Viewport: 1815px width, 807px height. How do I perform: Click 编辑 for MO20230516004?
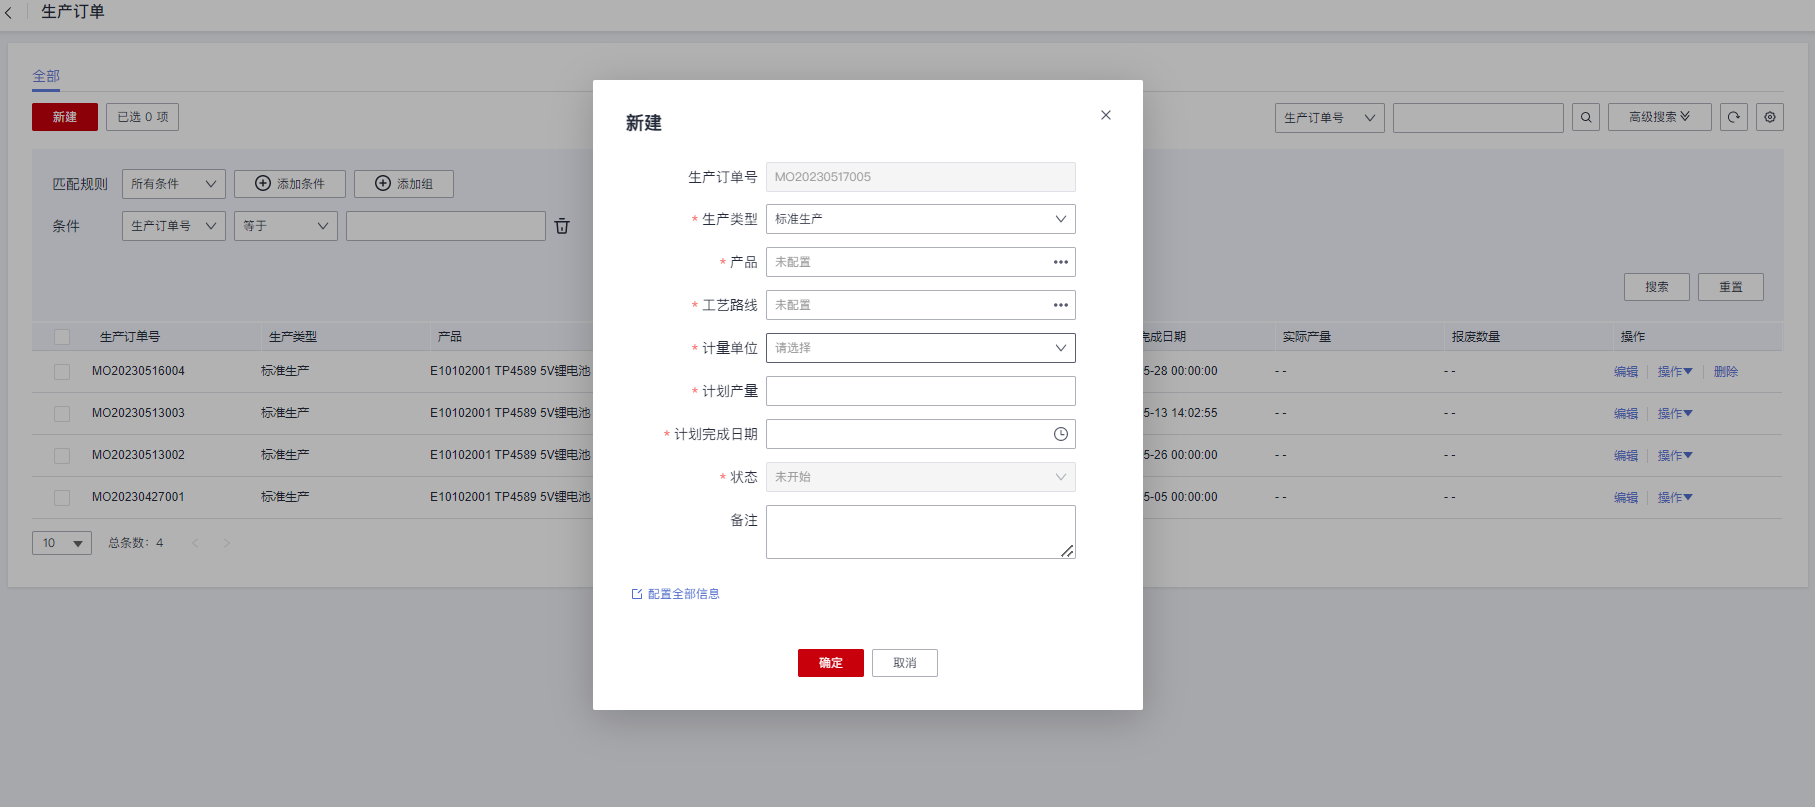(x=1626, y=372)
